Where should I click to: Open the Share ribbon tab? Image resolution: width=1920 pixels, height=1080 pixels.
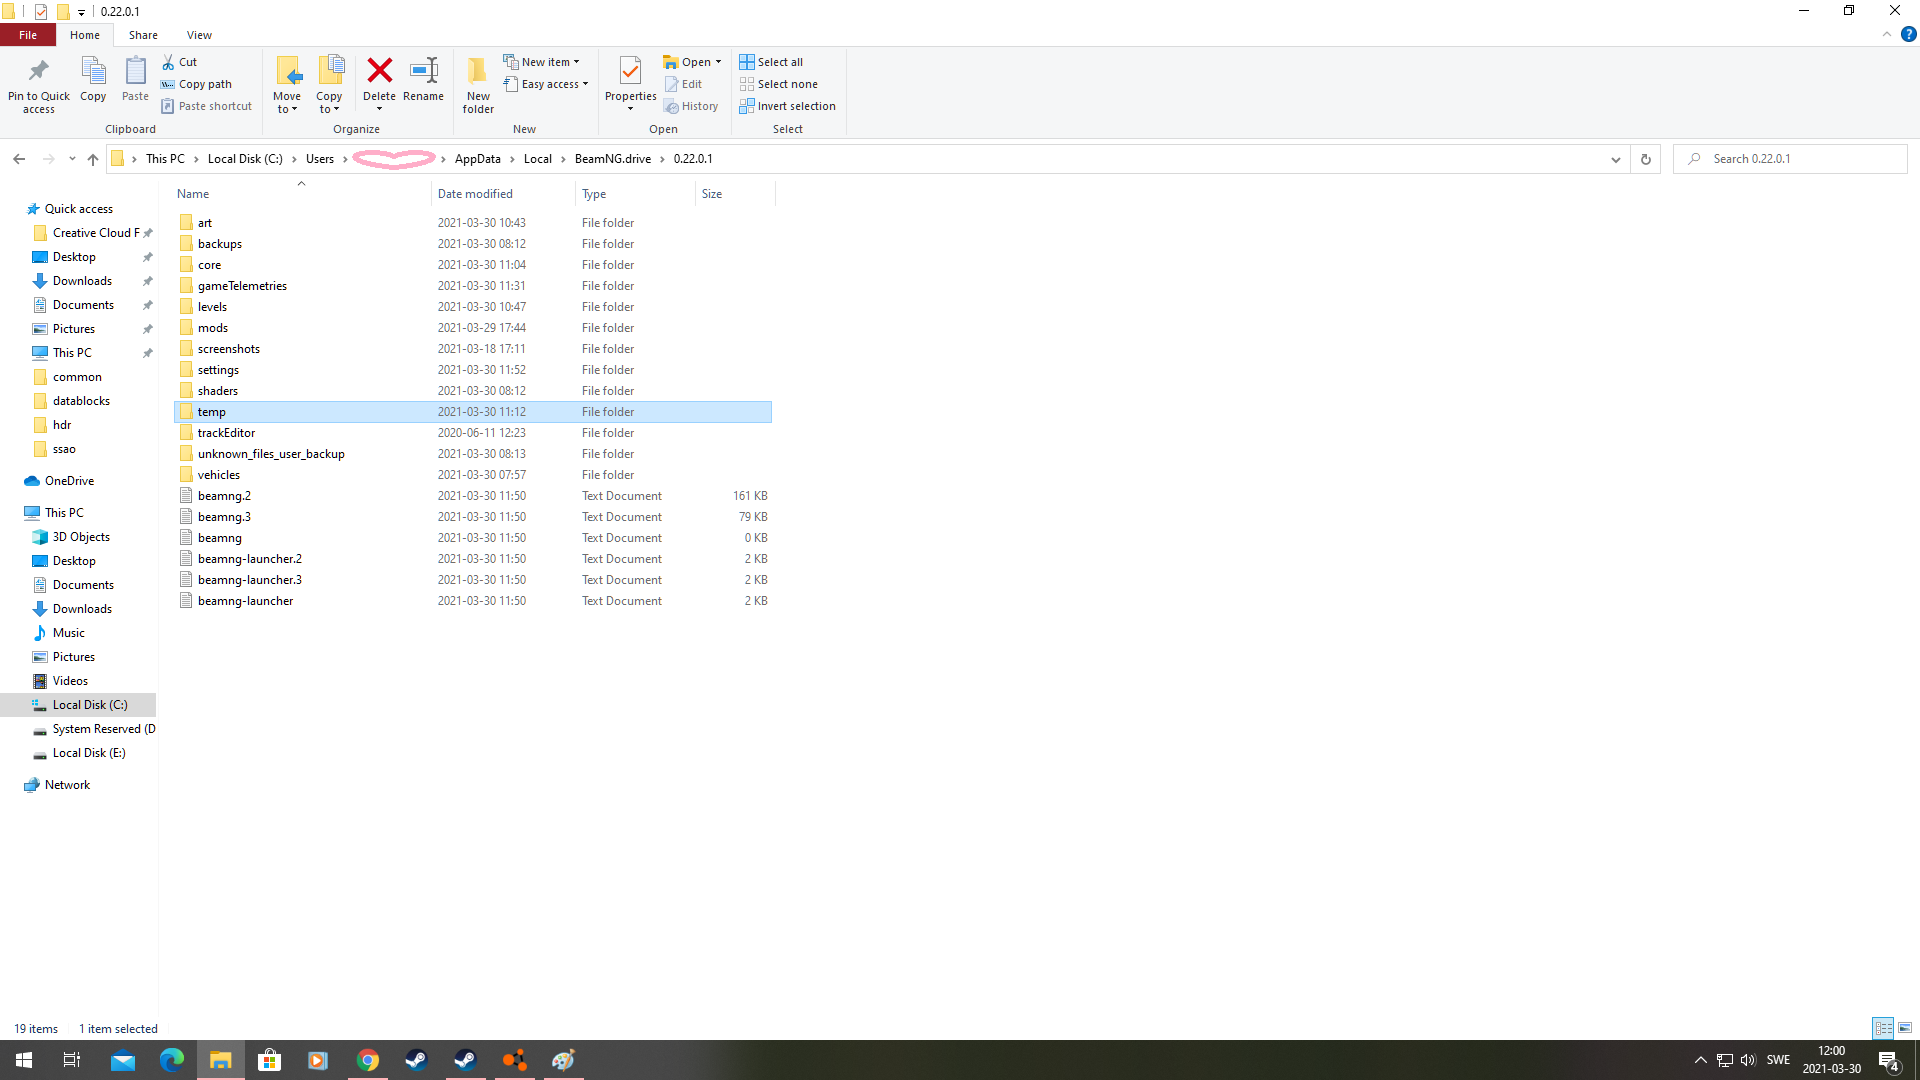click(x=143, y=35)
